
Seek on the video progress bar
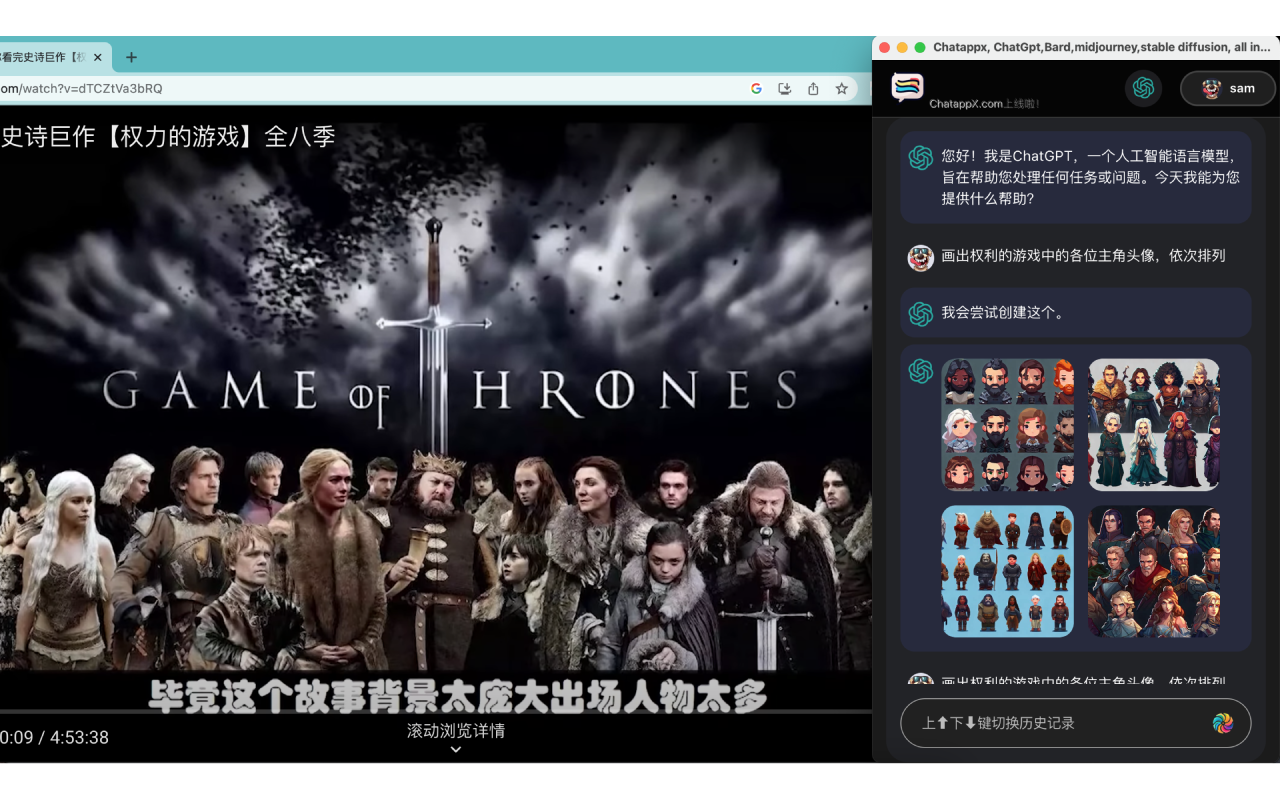click(x=436, y=712)
